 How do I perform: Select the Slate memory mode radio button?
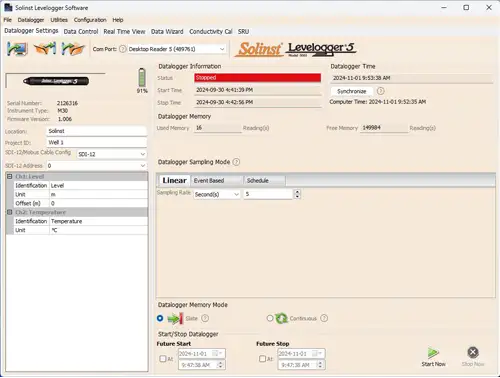point(160,318)
